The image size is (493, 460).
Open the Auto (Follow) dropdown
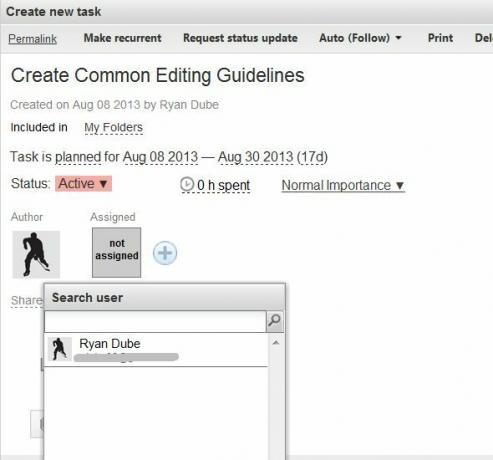(x=360, y=38)
